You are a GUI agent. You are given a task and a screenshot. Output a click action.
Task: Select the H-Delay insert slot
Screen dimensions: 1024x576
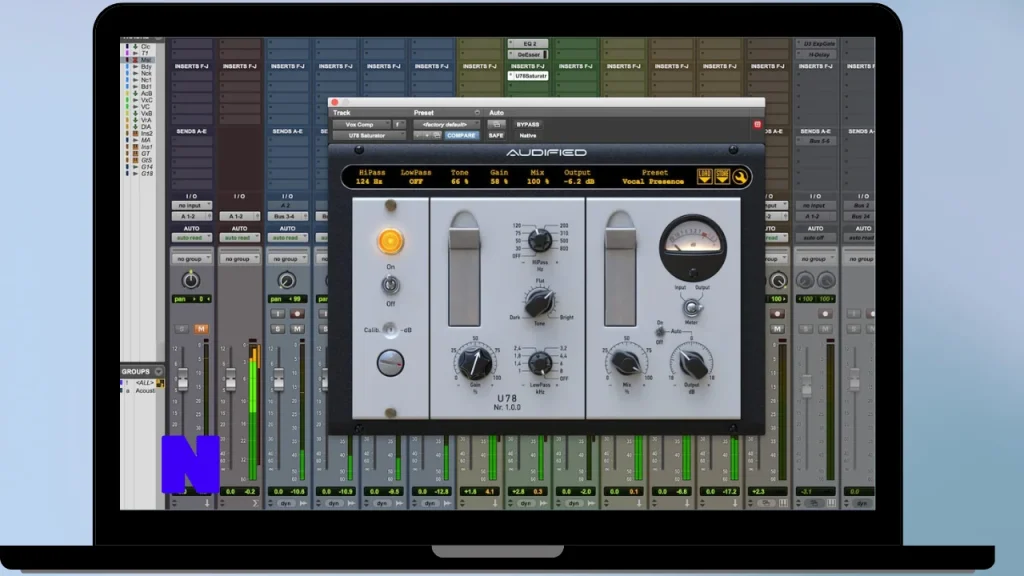[x=816, y=55]
